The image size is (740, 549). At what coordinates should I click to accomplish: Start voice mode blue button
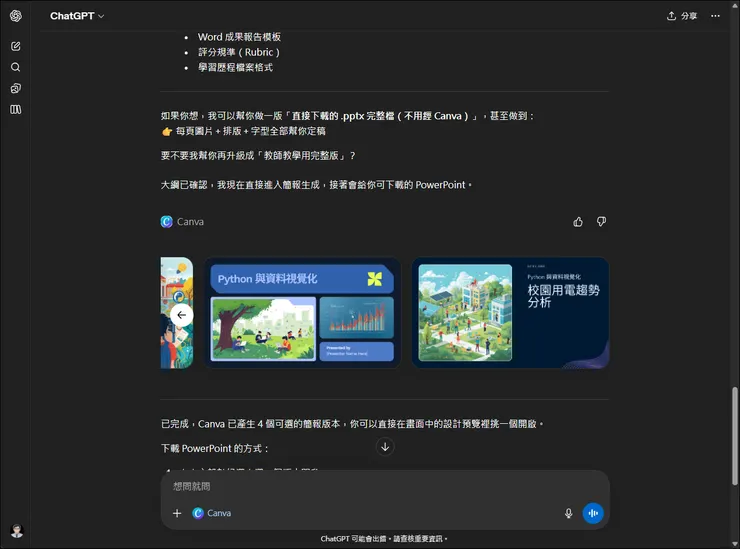pyautogui.click(x=593, y=513)
